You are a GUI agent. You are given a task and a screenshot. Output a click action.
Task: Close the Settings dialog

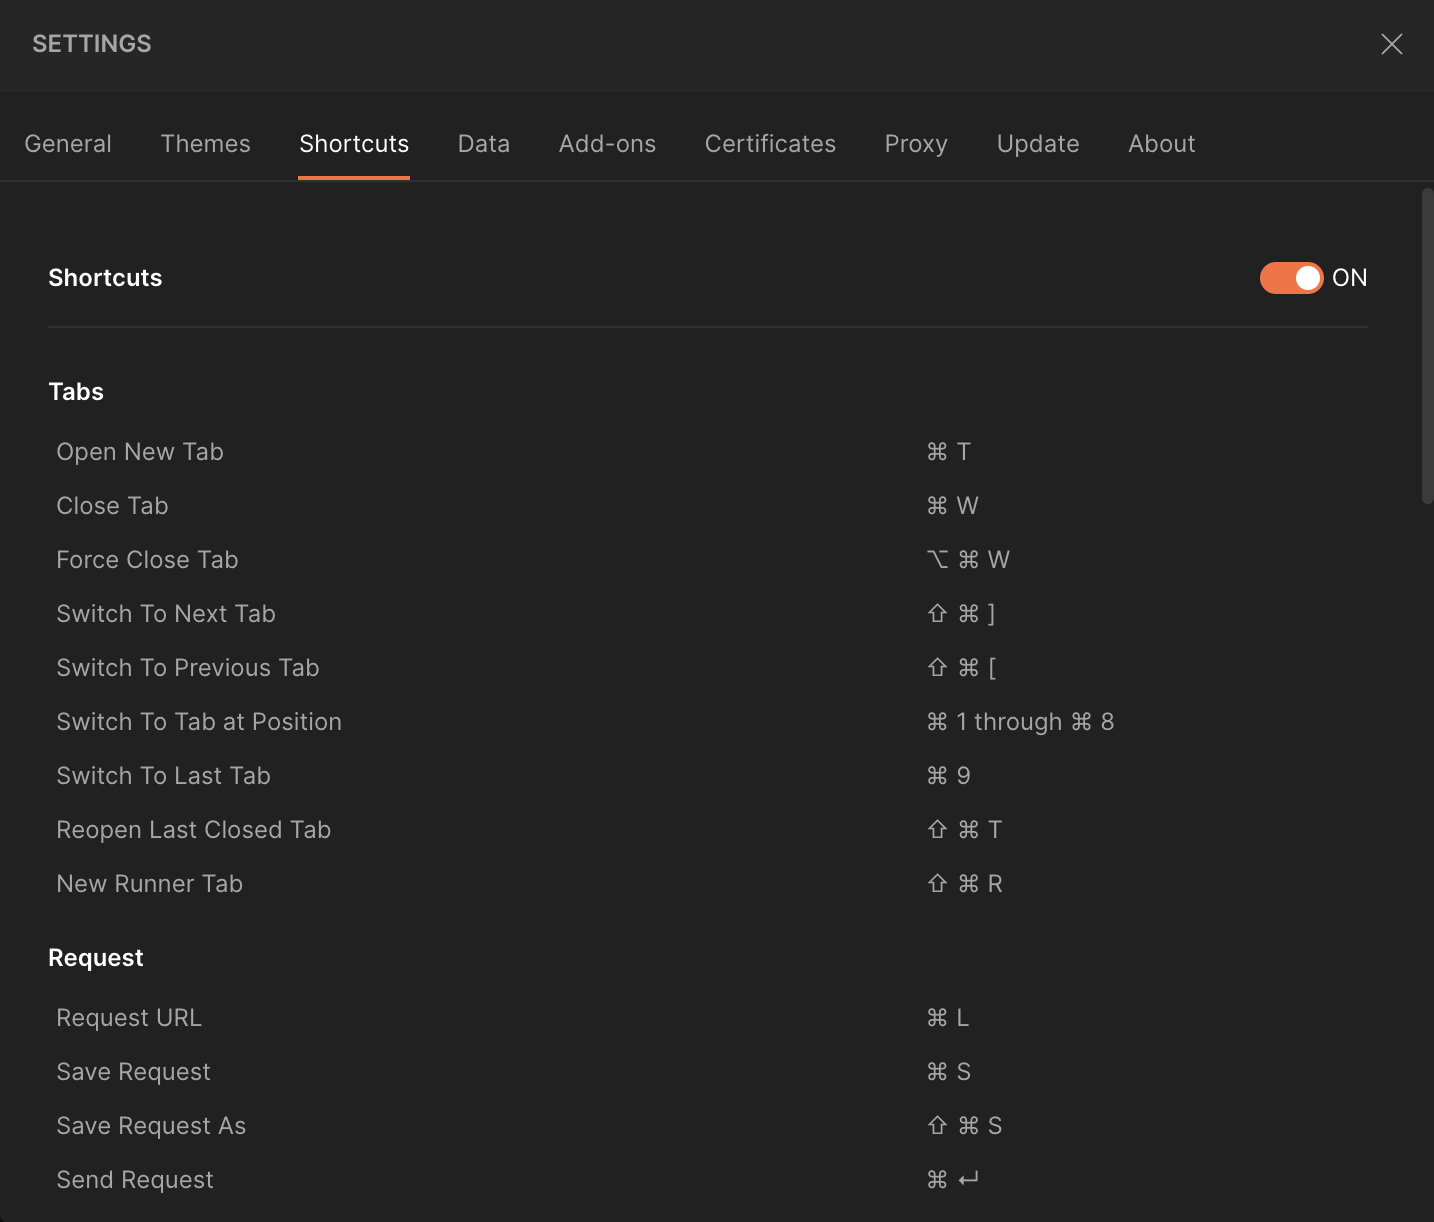1391,44
